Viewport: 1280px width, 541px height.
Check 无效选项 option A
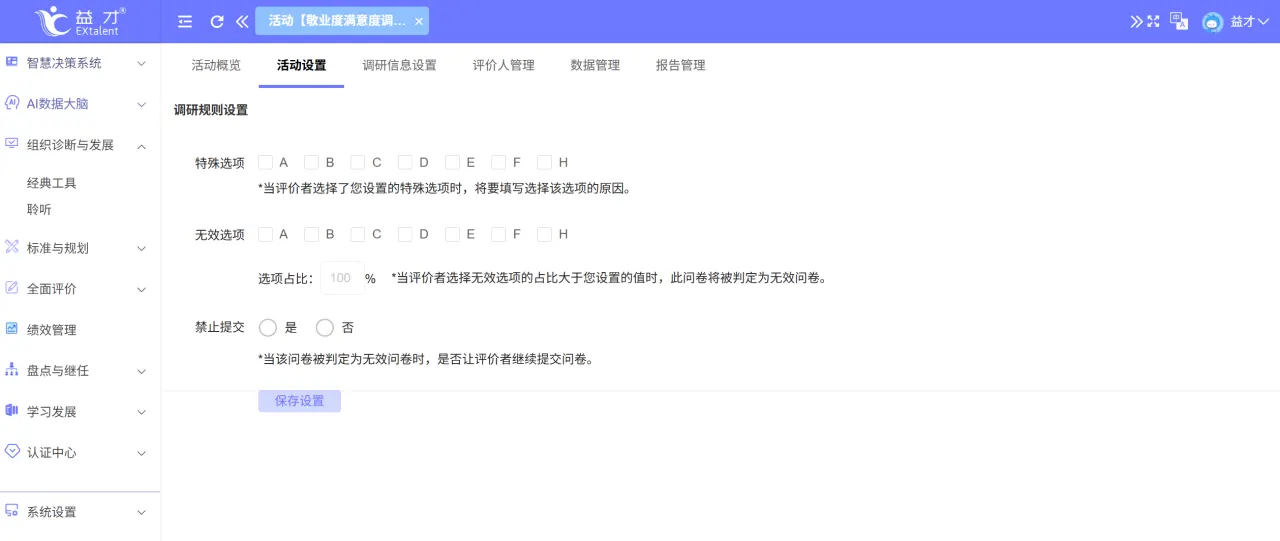pos(265,234)
